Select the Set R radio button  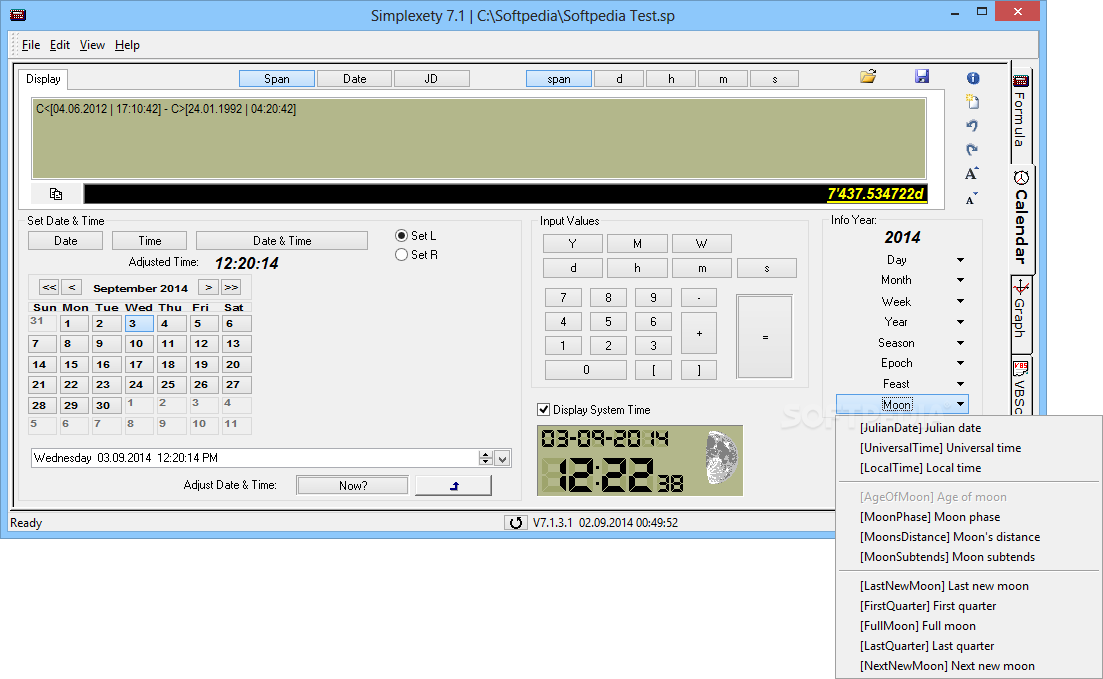pyautogui.click(x=402, y=255)
